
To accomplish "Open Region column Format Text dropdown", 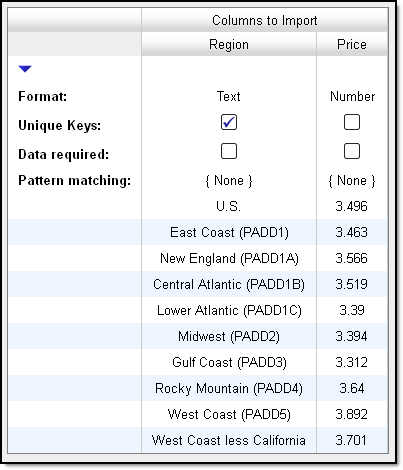I will click(x=229, y=96).
